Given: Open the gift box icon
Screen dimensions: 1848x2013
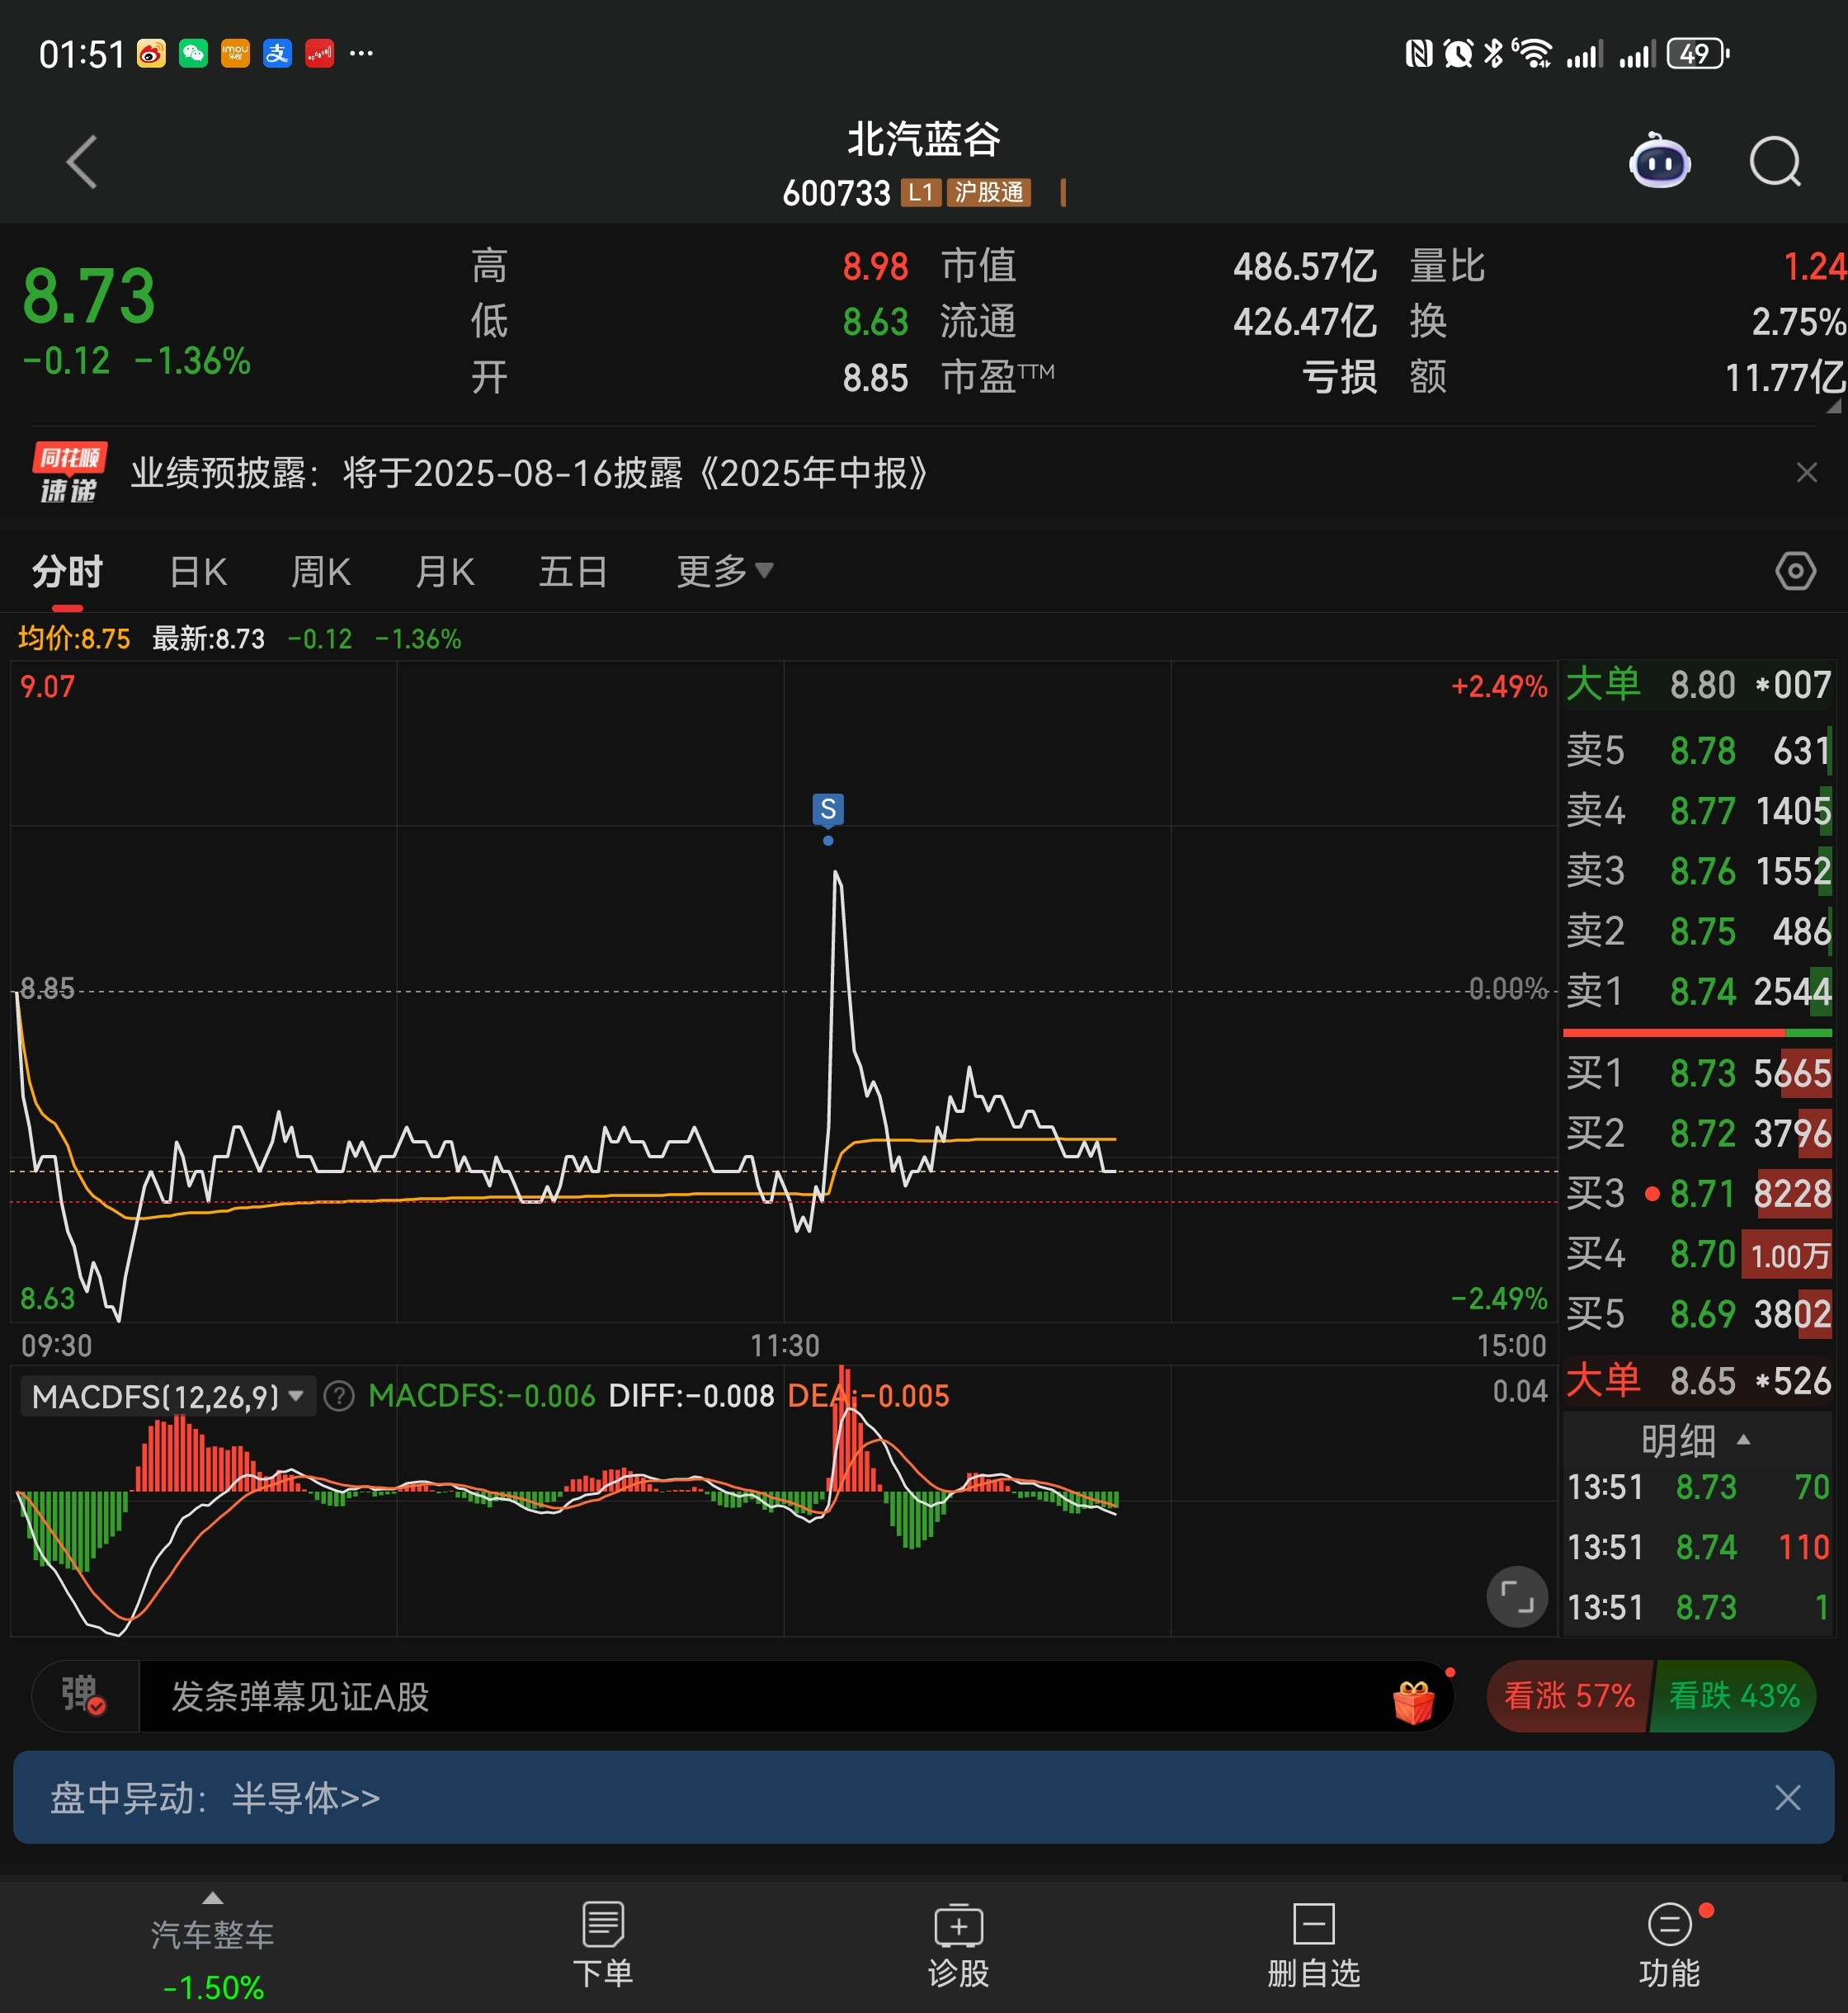Looking at the screenshot, I should tap(1414, 1701).
